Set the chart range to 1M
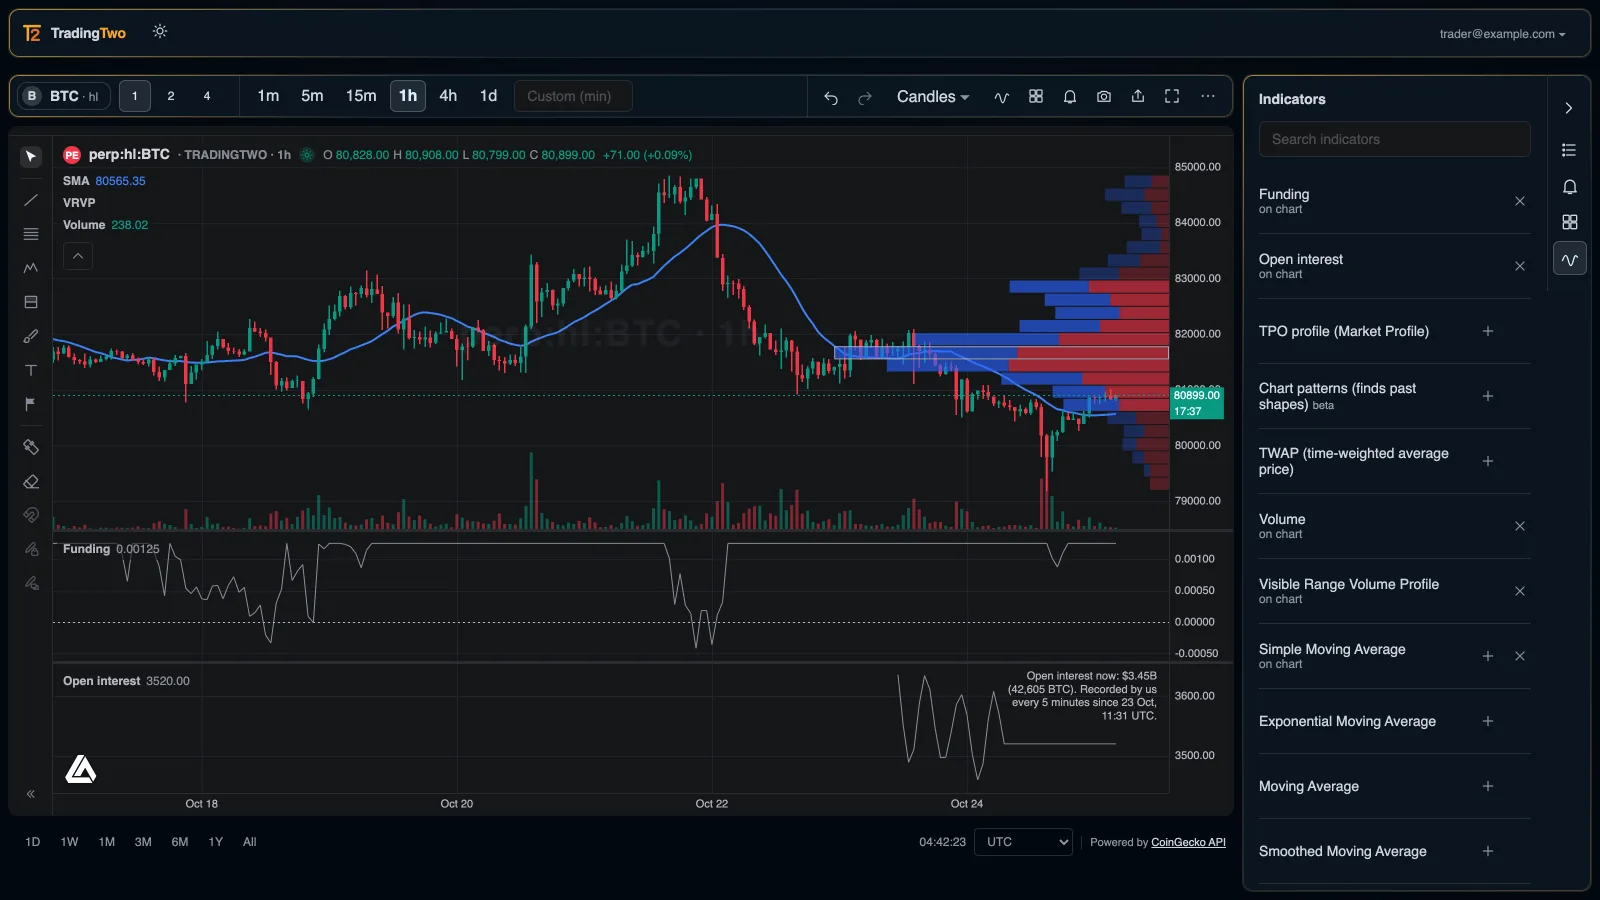1600x900 pixels. point(107,842)
